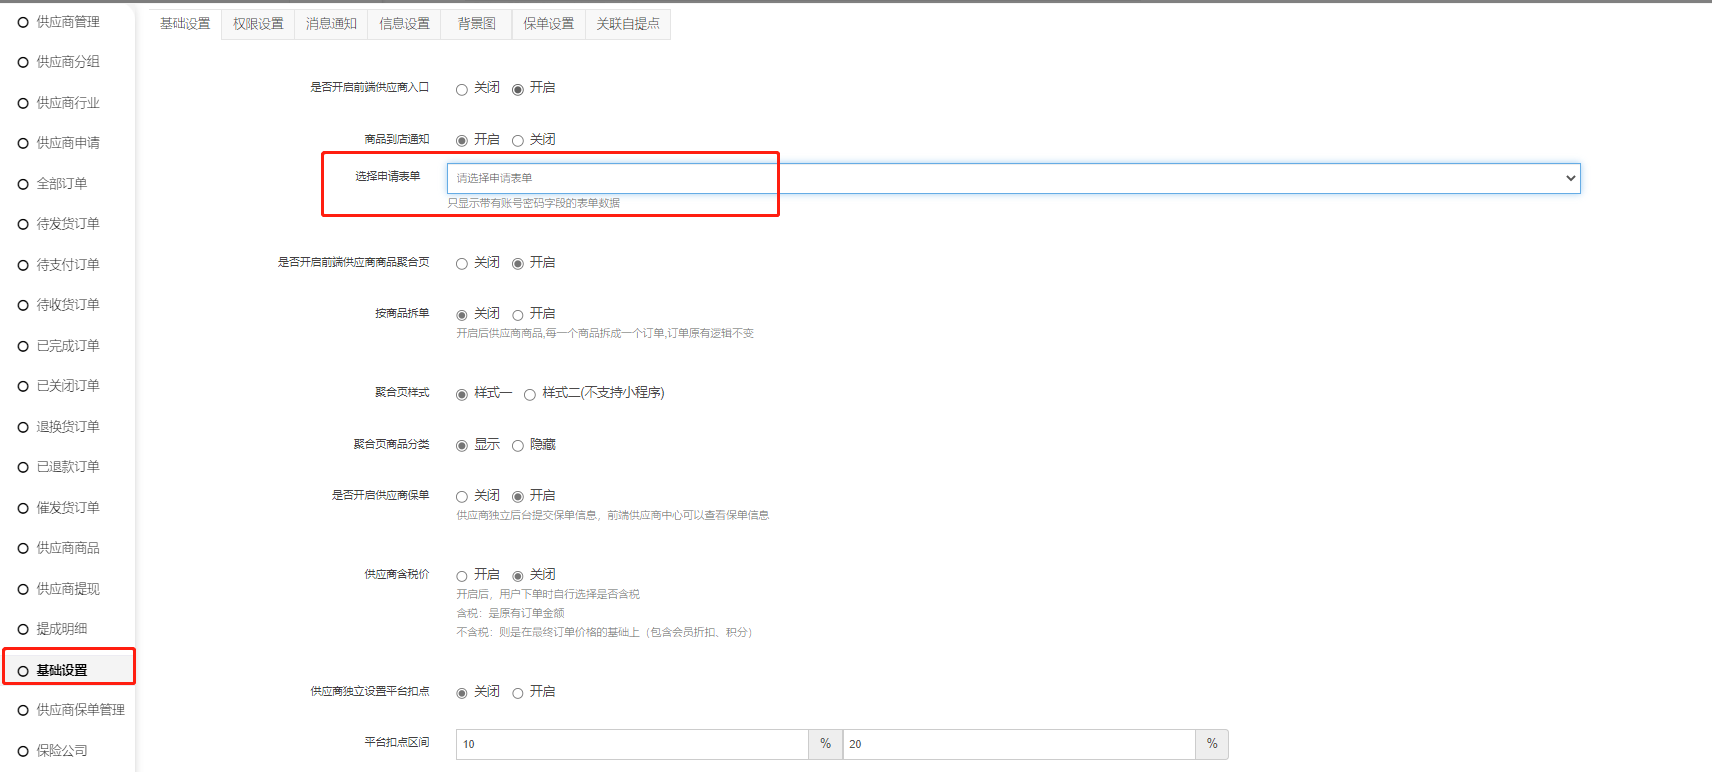The width and height of the screenshot is (1712, 772).
Task: Open 供应商申请 sidebar item
Action: click(67, 143)
